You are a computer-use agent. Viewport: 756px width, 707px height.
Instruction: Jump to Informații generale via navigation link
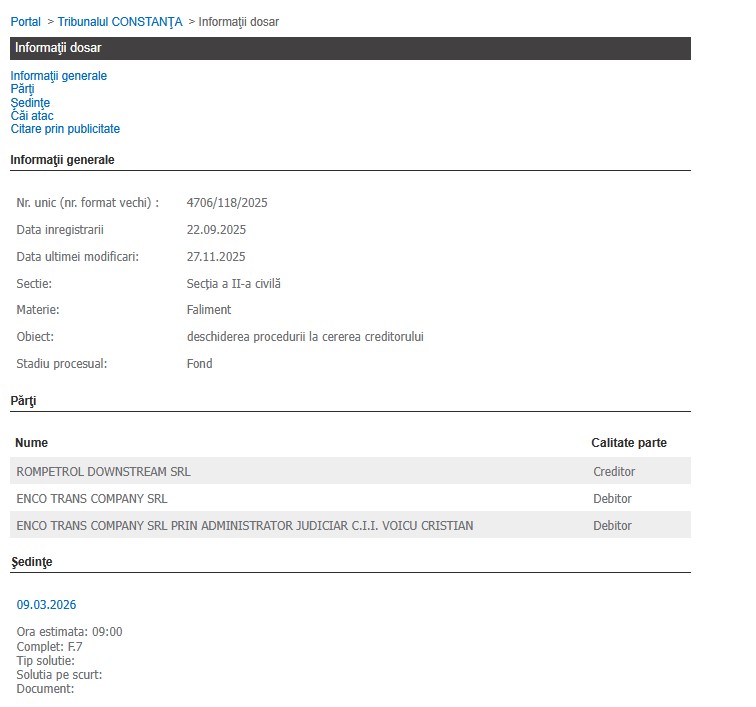click(x=58, y=76)
